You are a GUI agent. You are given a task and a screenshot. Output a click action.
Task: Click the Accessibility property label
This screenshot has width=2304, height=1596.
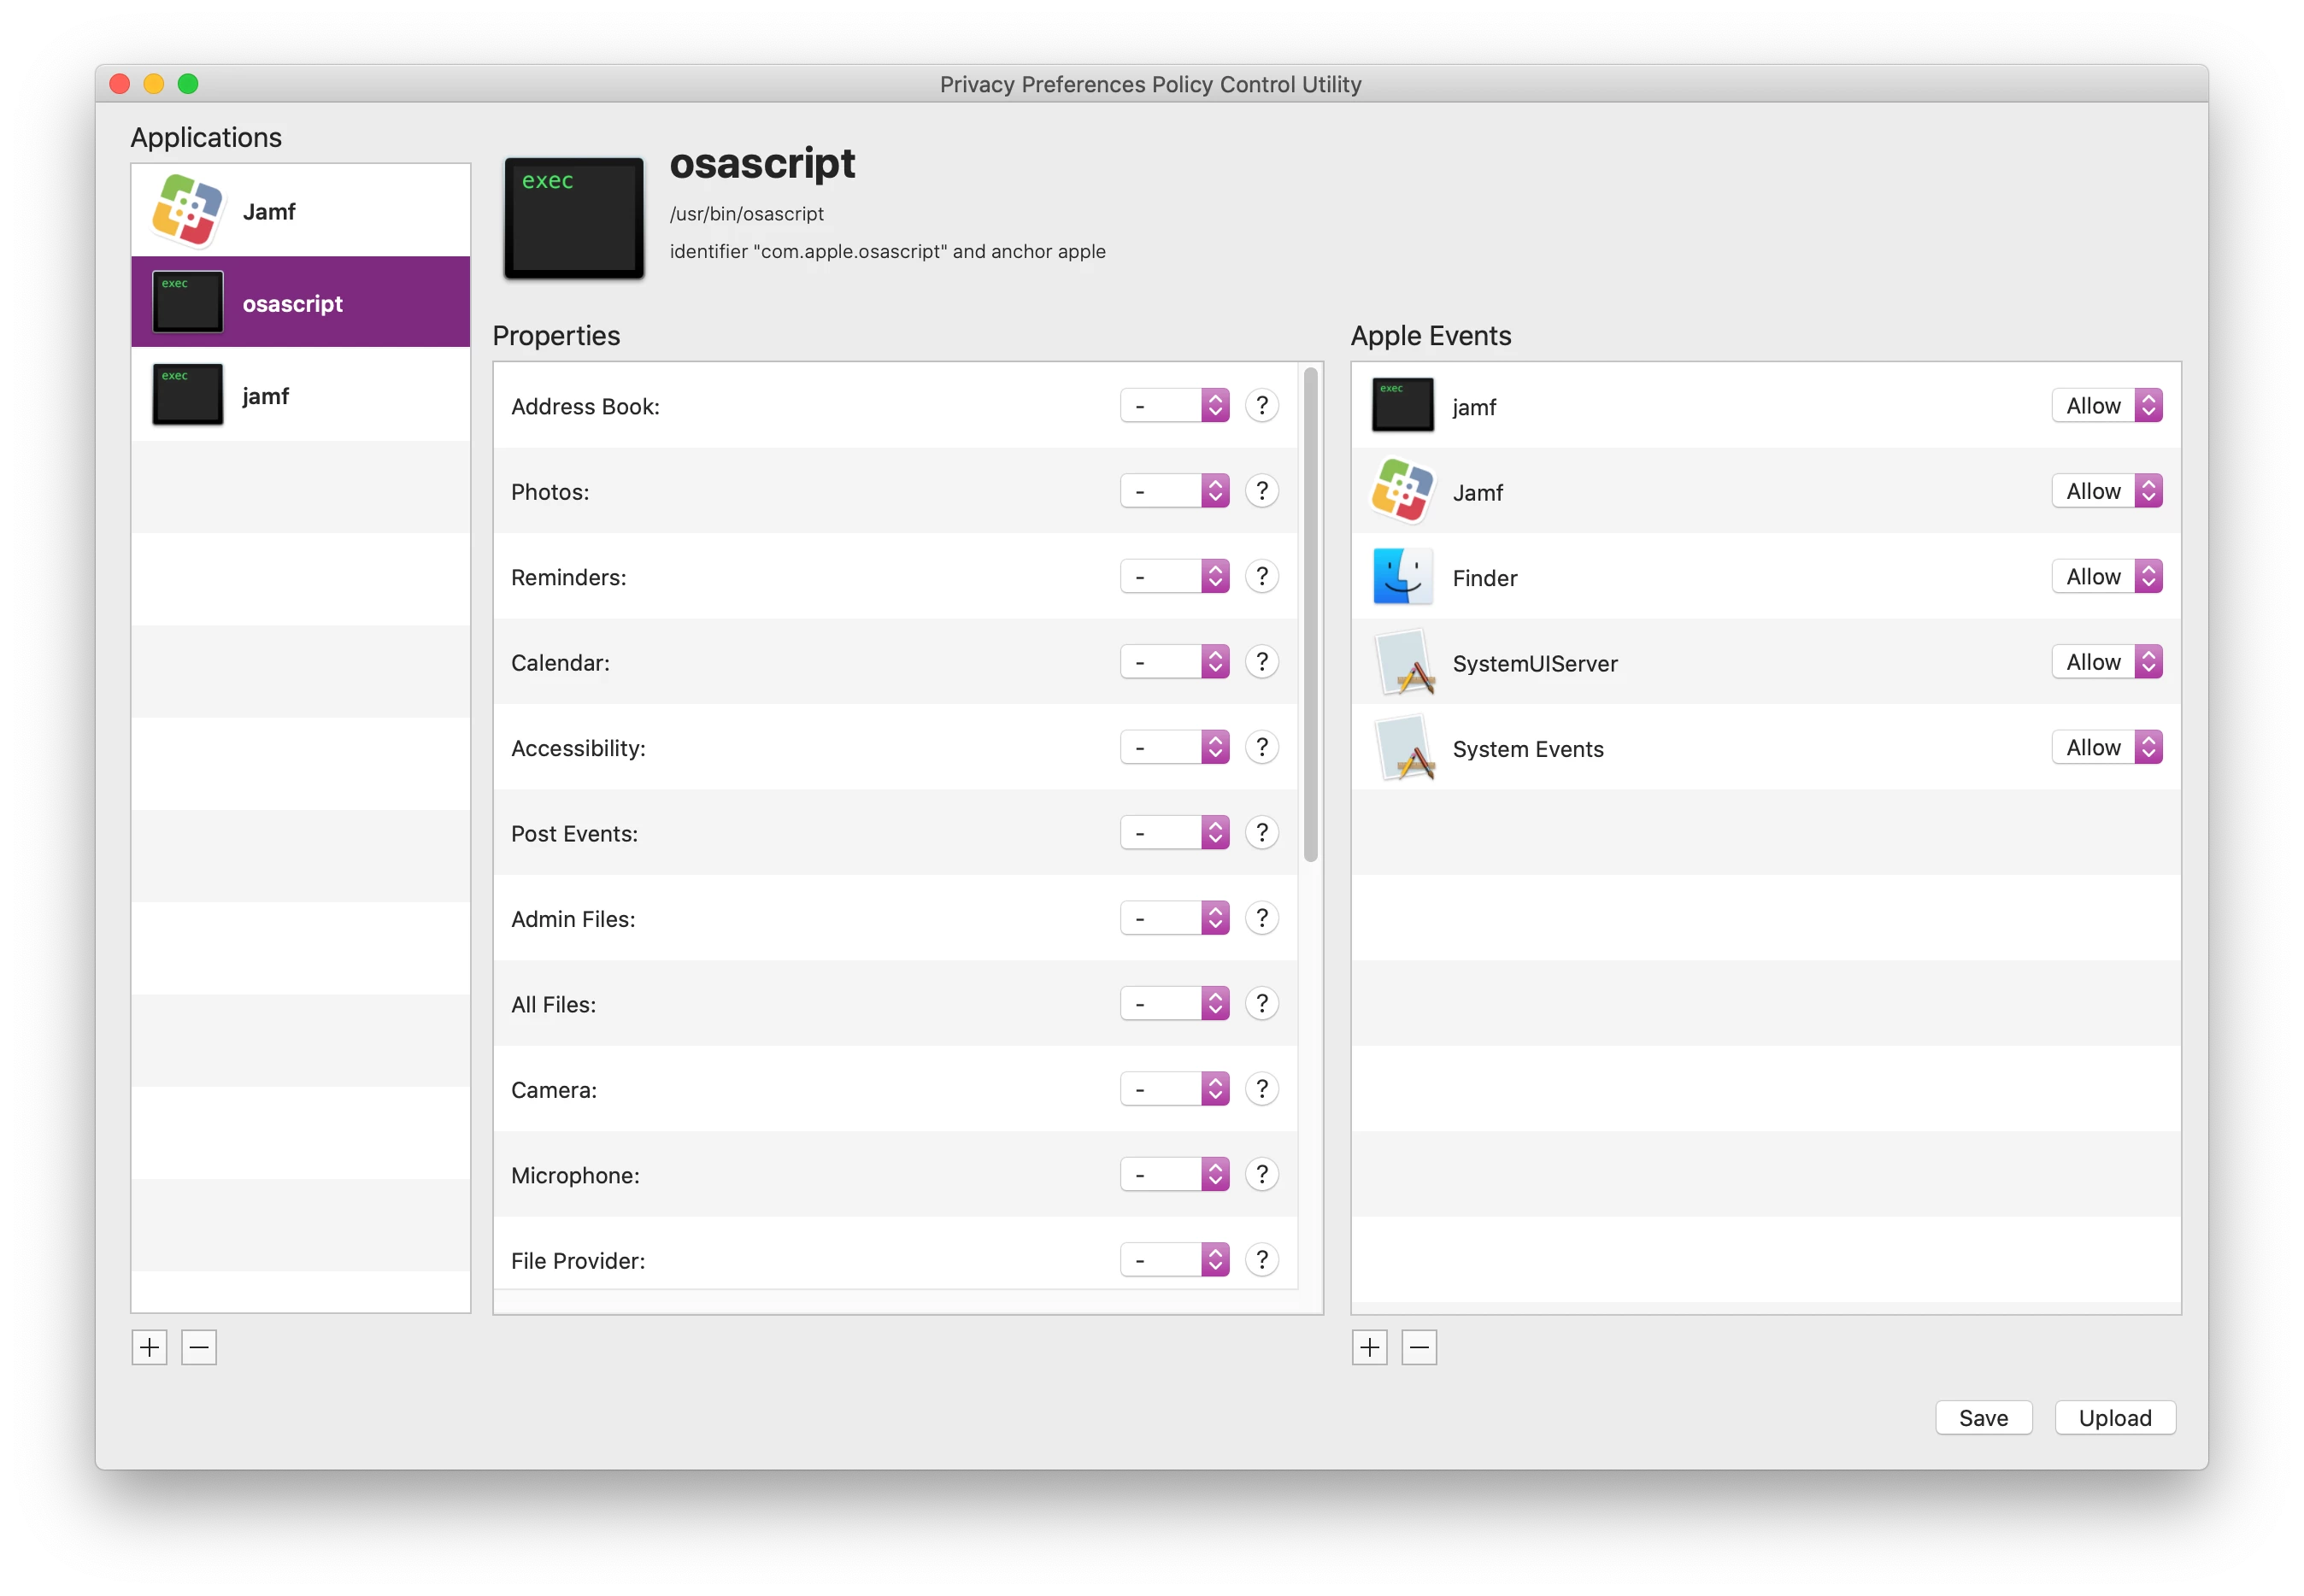coord(578,748)
